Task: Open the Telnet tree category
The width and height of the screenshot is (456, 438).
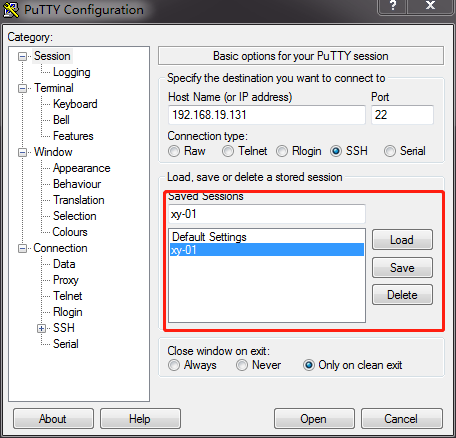Action: [x=68, y=296]
